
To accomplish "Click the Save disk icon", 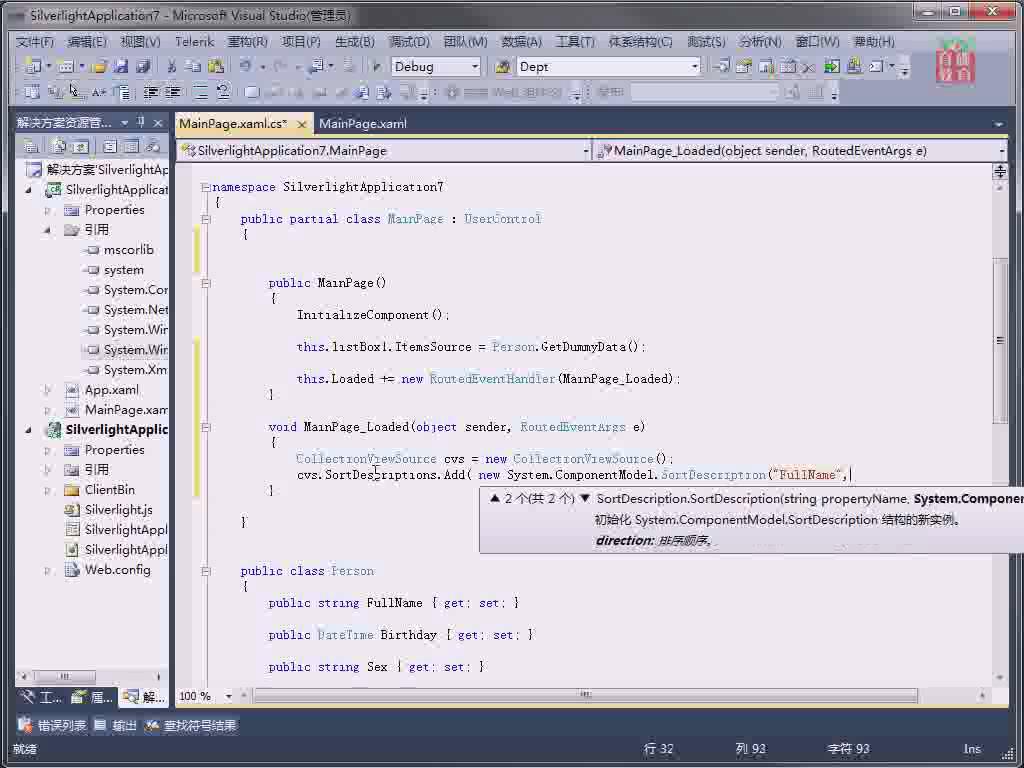I will pos(121,66).
